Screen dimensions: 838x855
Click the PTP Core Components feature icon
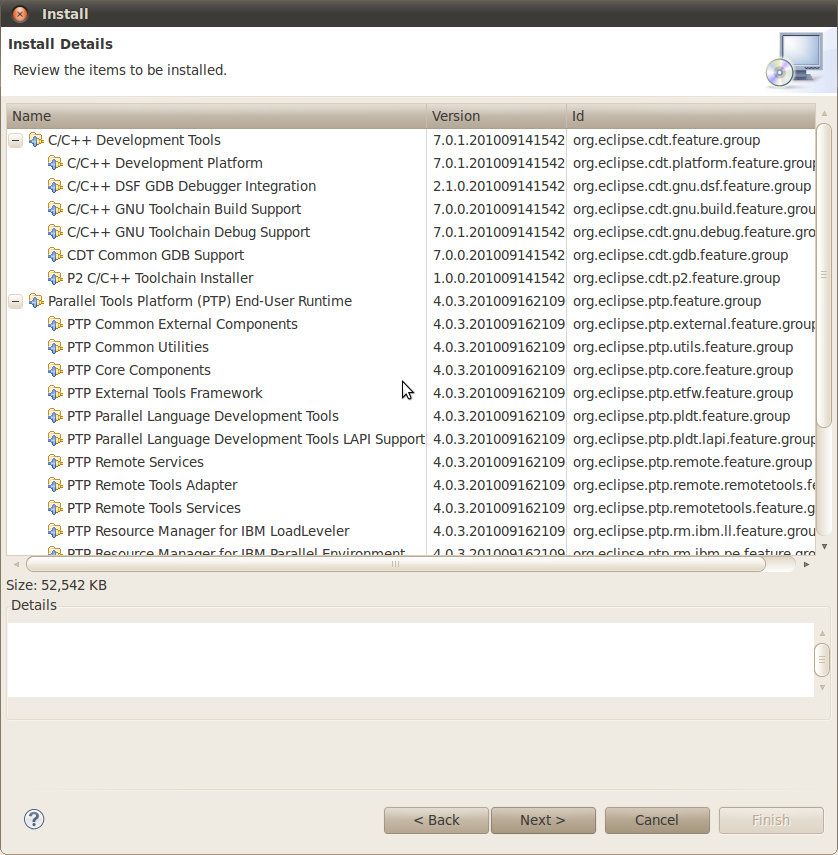click(x=55, y=370)
